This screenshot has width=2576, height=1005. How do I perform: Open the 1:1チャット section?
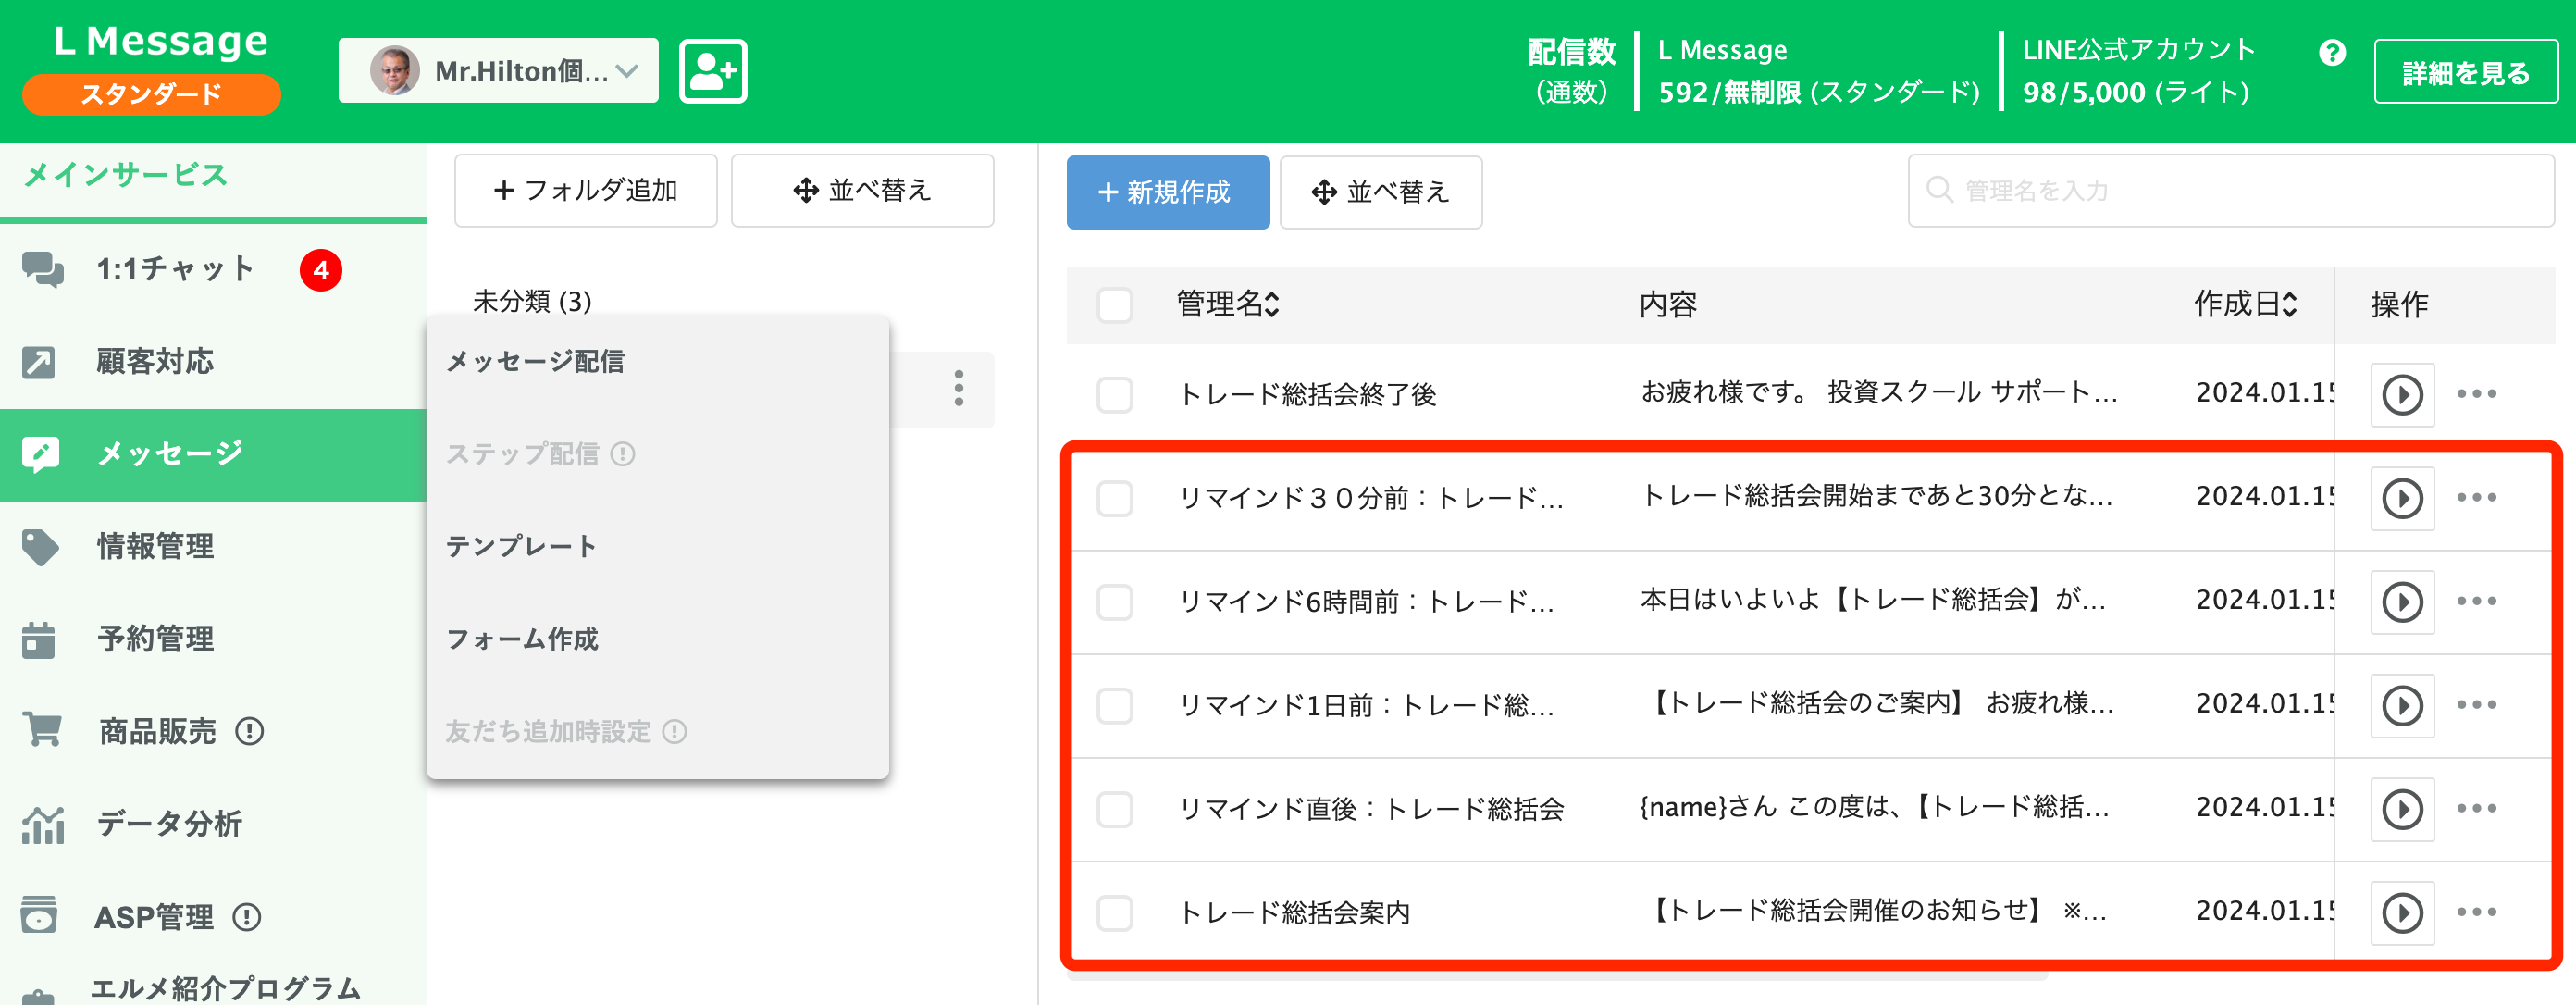[175, 267]
